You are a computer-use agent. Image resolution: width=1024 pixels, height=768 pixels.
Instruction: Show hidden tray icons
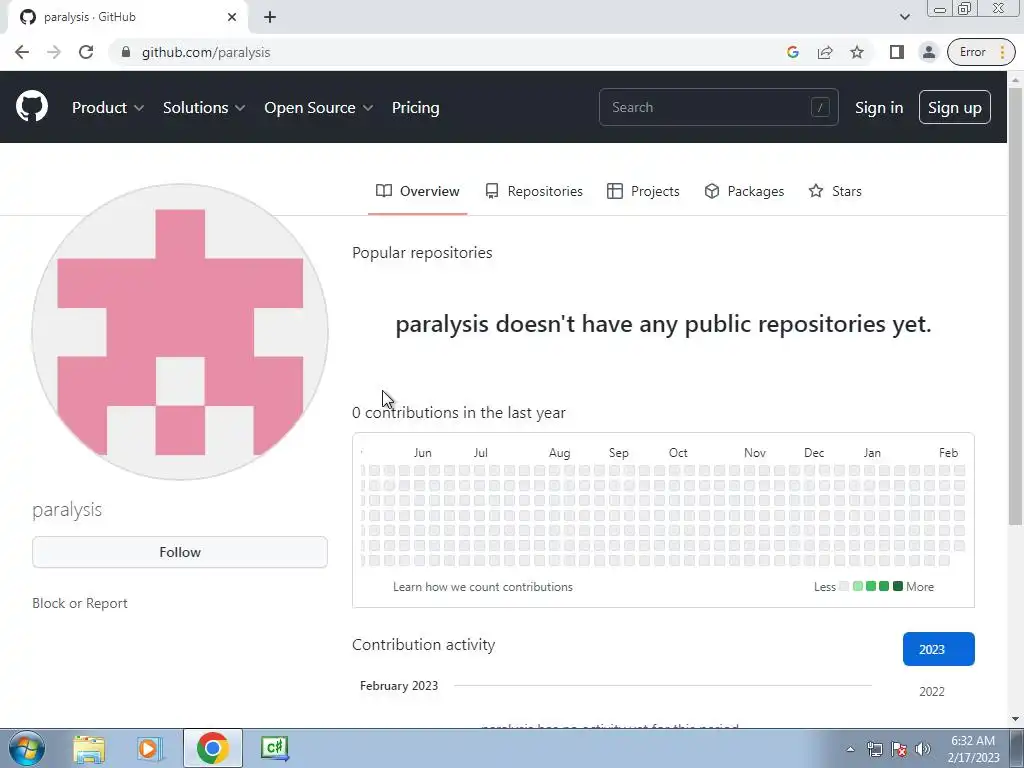pyautogui.click(x=850, y=750)
